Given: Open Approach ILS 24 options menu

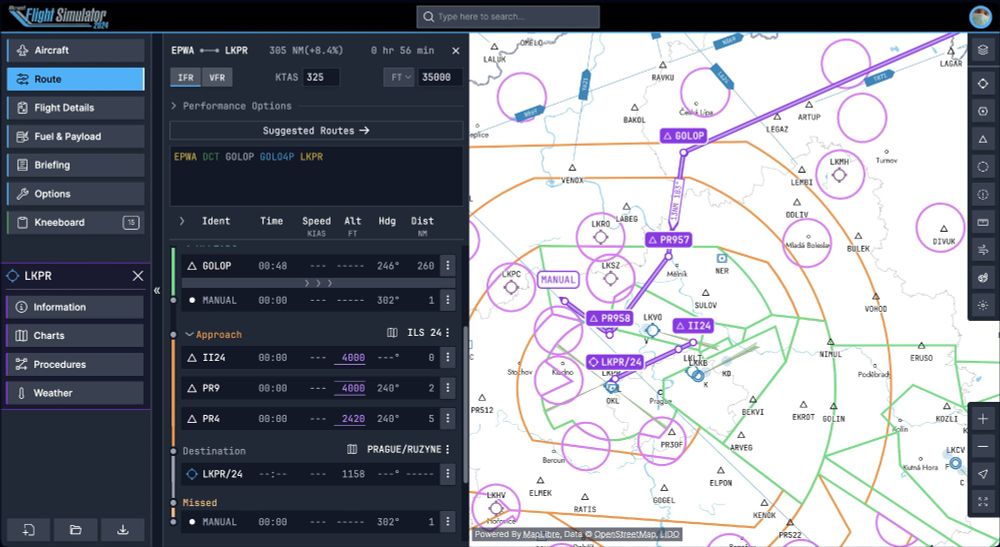Looking at the screenshot, I should 448,333.
